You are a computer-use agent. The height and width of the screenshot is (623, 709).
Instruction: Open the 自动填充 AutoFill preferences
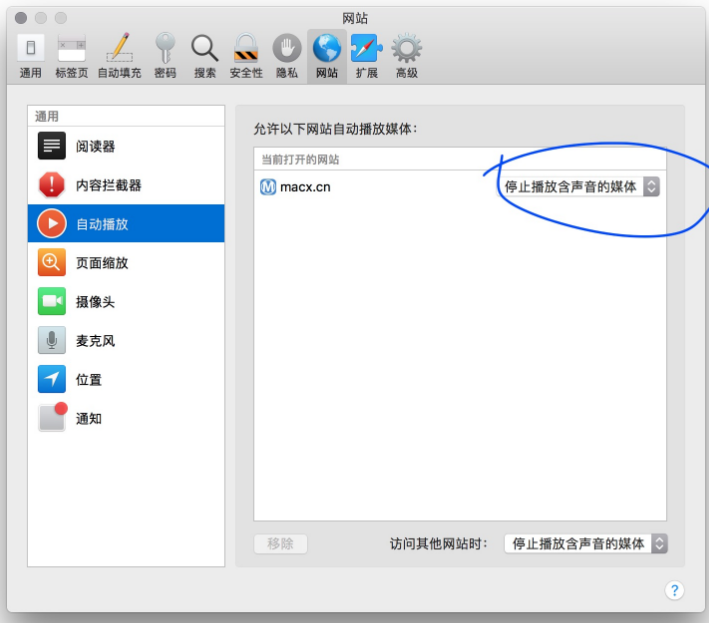pos(119,56)
